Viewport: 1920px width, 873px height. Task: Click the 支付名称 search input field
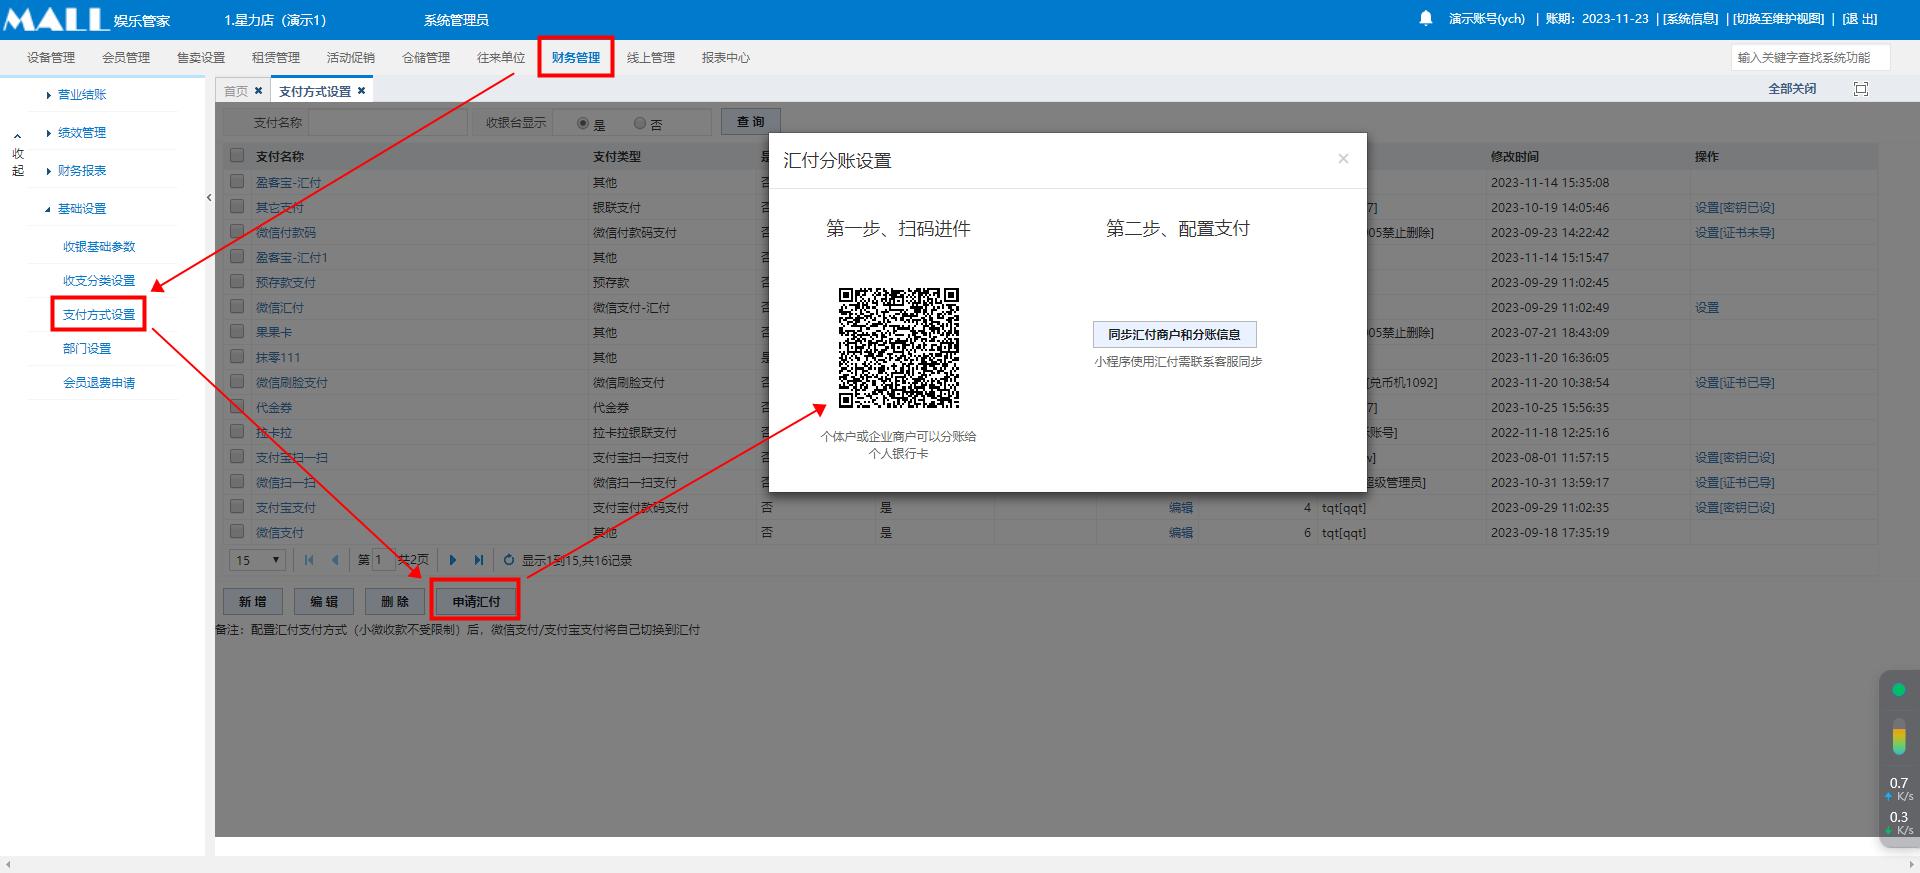click(x=388, y=122)
